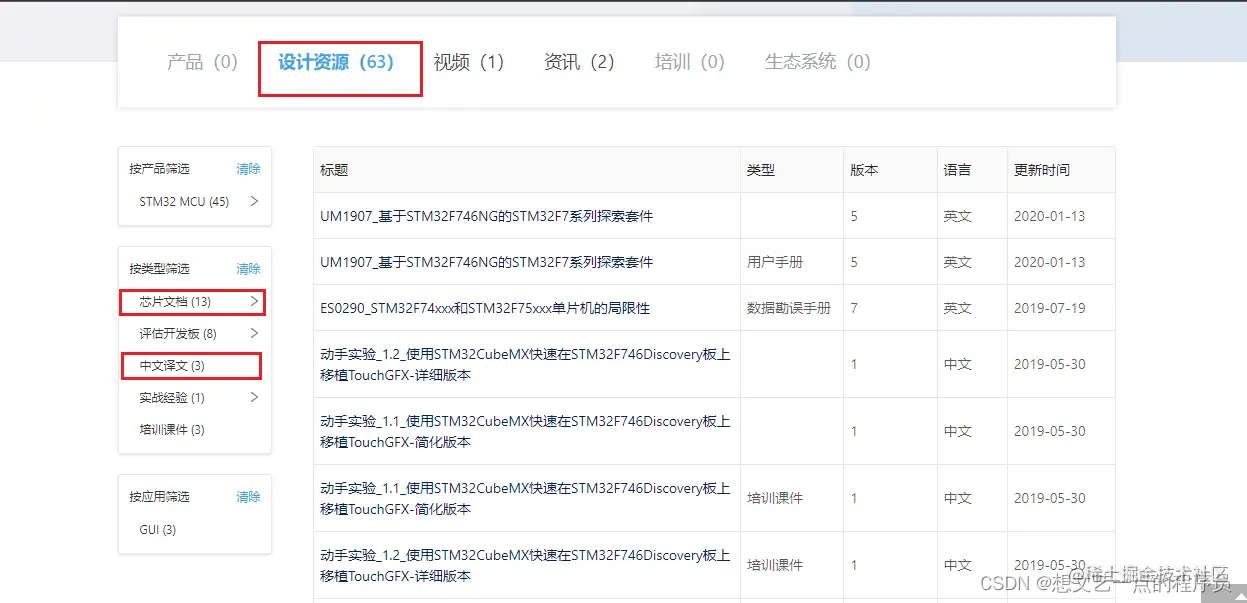Switch to the 产品 (0) tab
Viewport: 1247px width, 603px height.
[x=202, y=62]
